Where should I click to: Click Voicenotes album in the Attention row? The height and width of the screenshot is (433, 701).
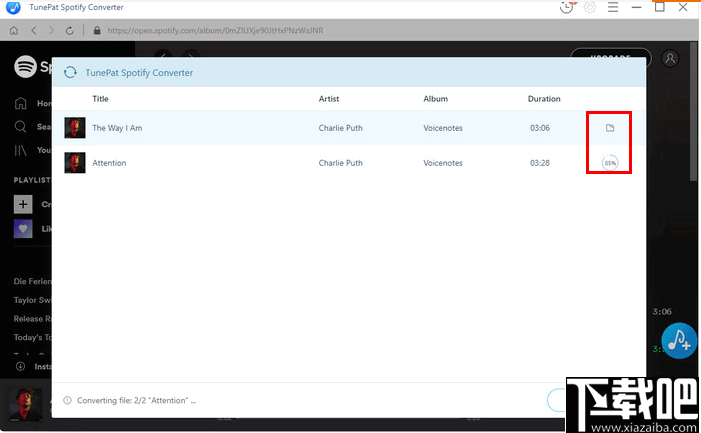[443, 163]
